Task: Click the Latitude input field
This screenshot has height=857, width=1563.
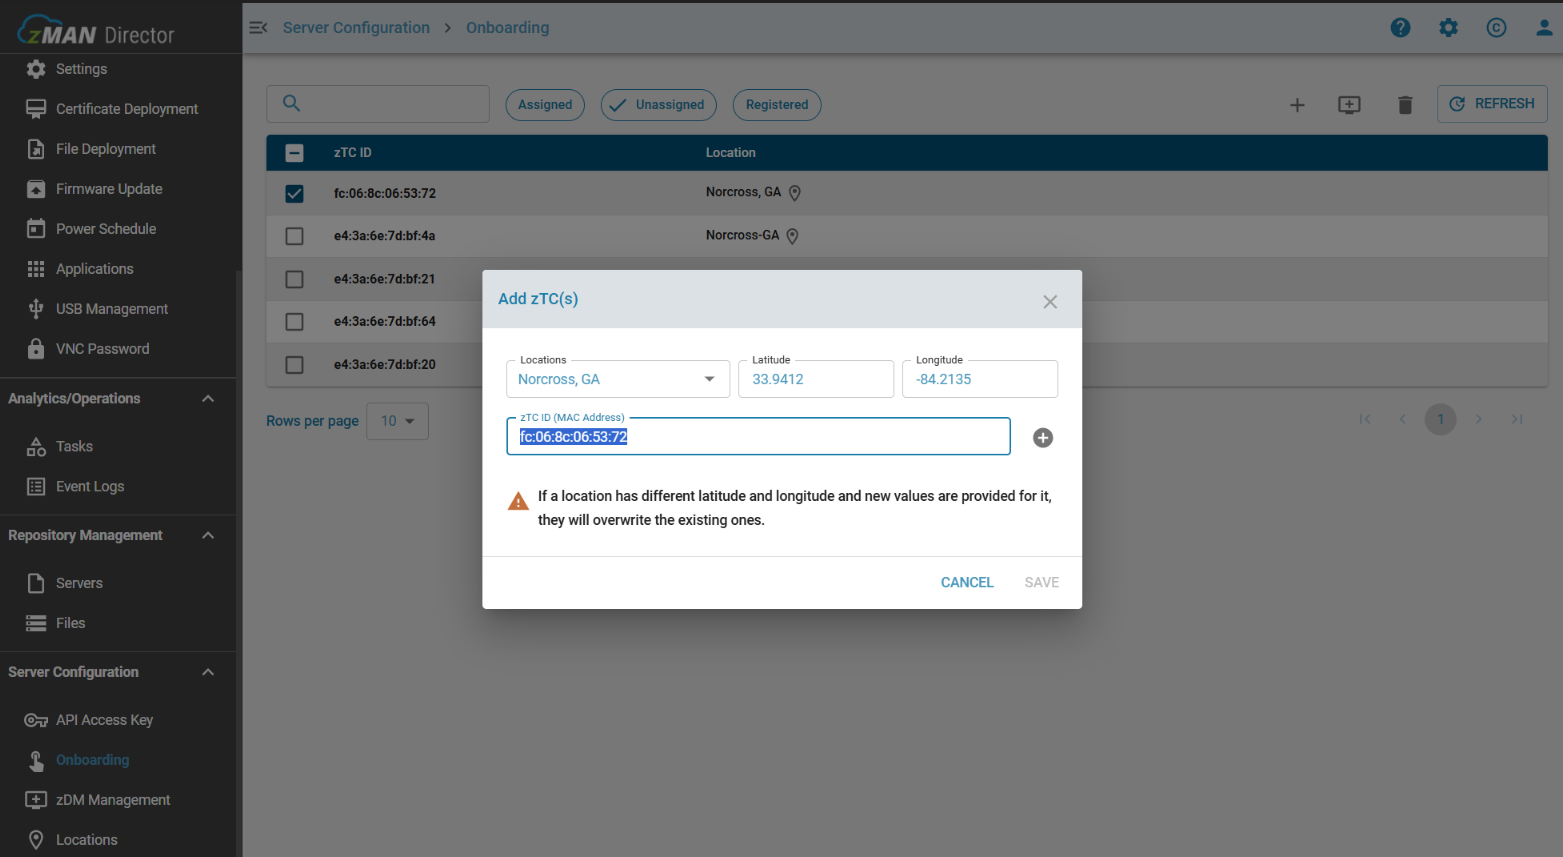Action: [815, 380]
